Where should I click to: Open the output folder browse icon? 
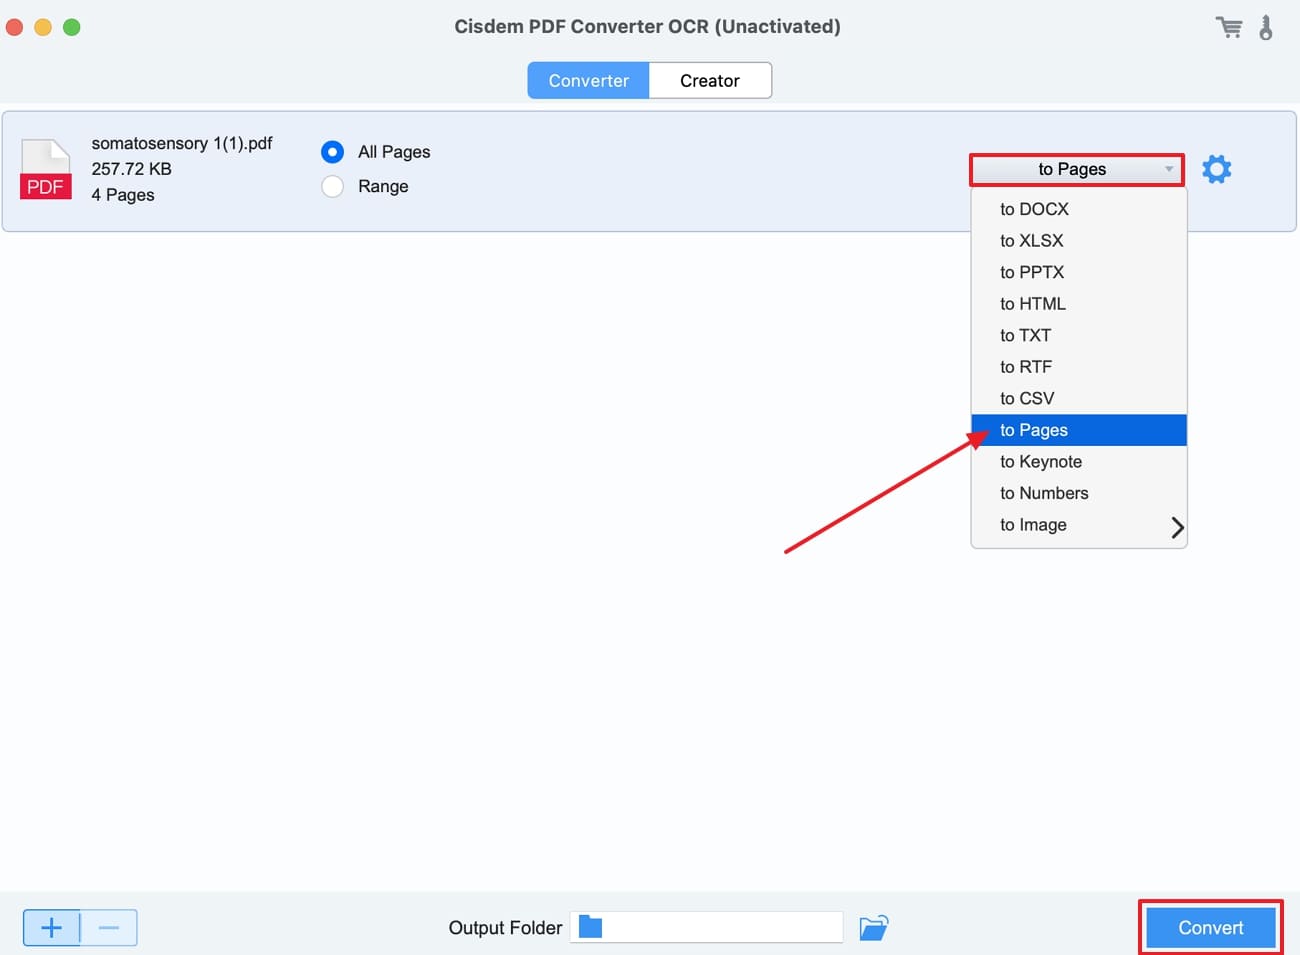873,927
